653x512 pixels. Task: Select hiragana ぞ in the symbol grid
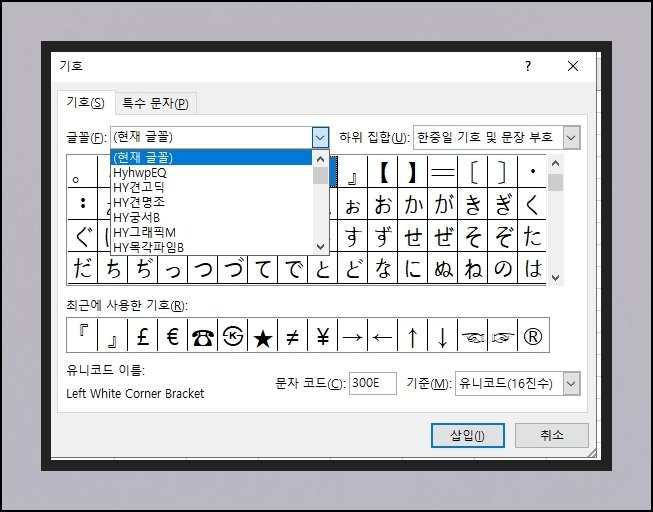[x=502, y=236]
